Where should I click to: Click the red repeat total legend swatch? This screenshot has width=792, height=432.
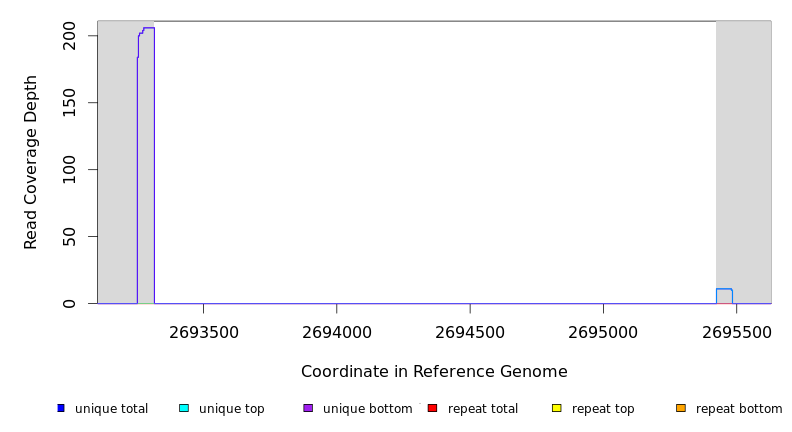432,408
